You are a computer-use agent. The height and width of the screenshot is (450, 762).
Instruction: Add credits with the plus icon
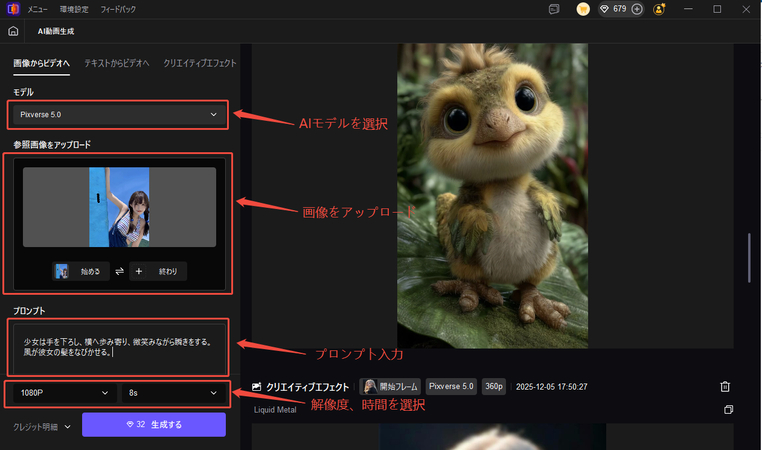(637, 9)
